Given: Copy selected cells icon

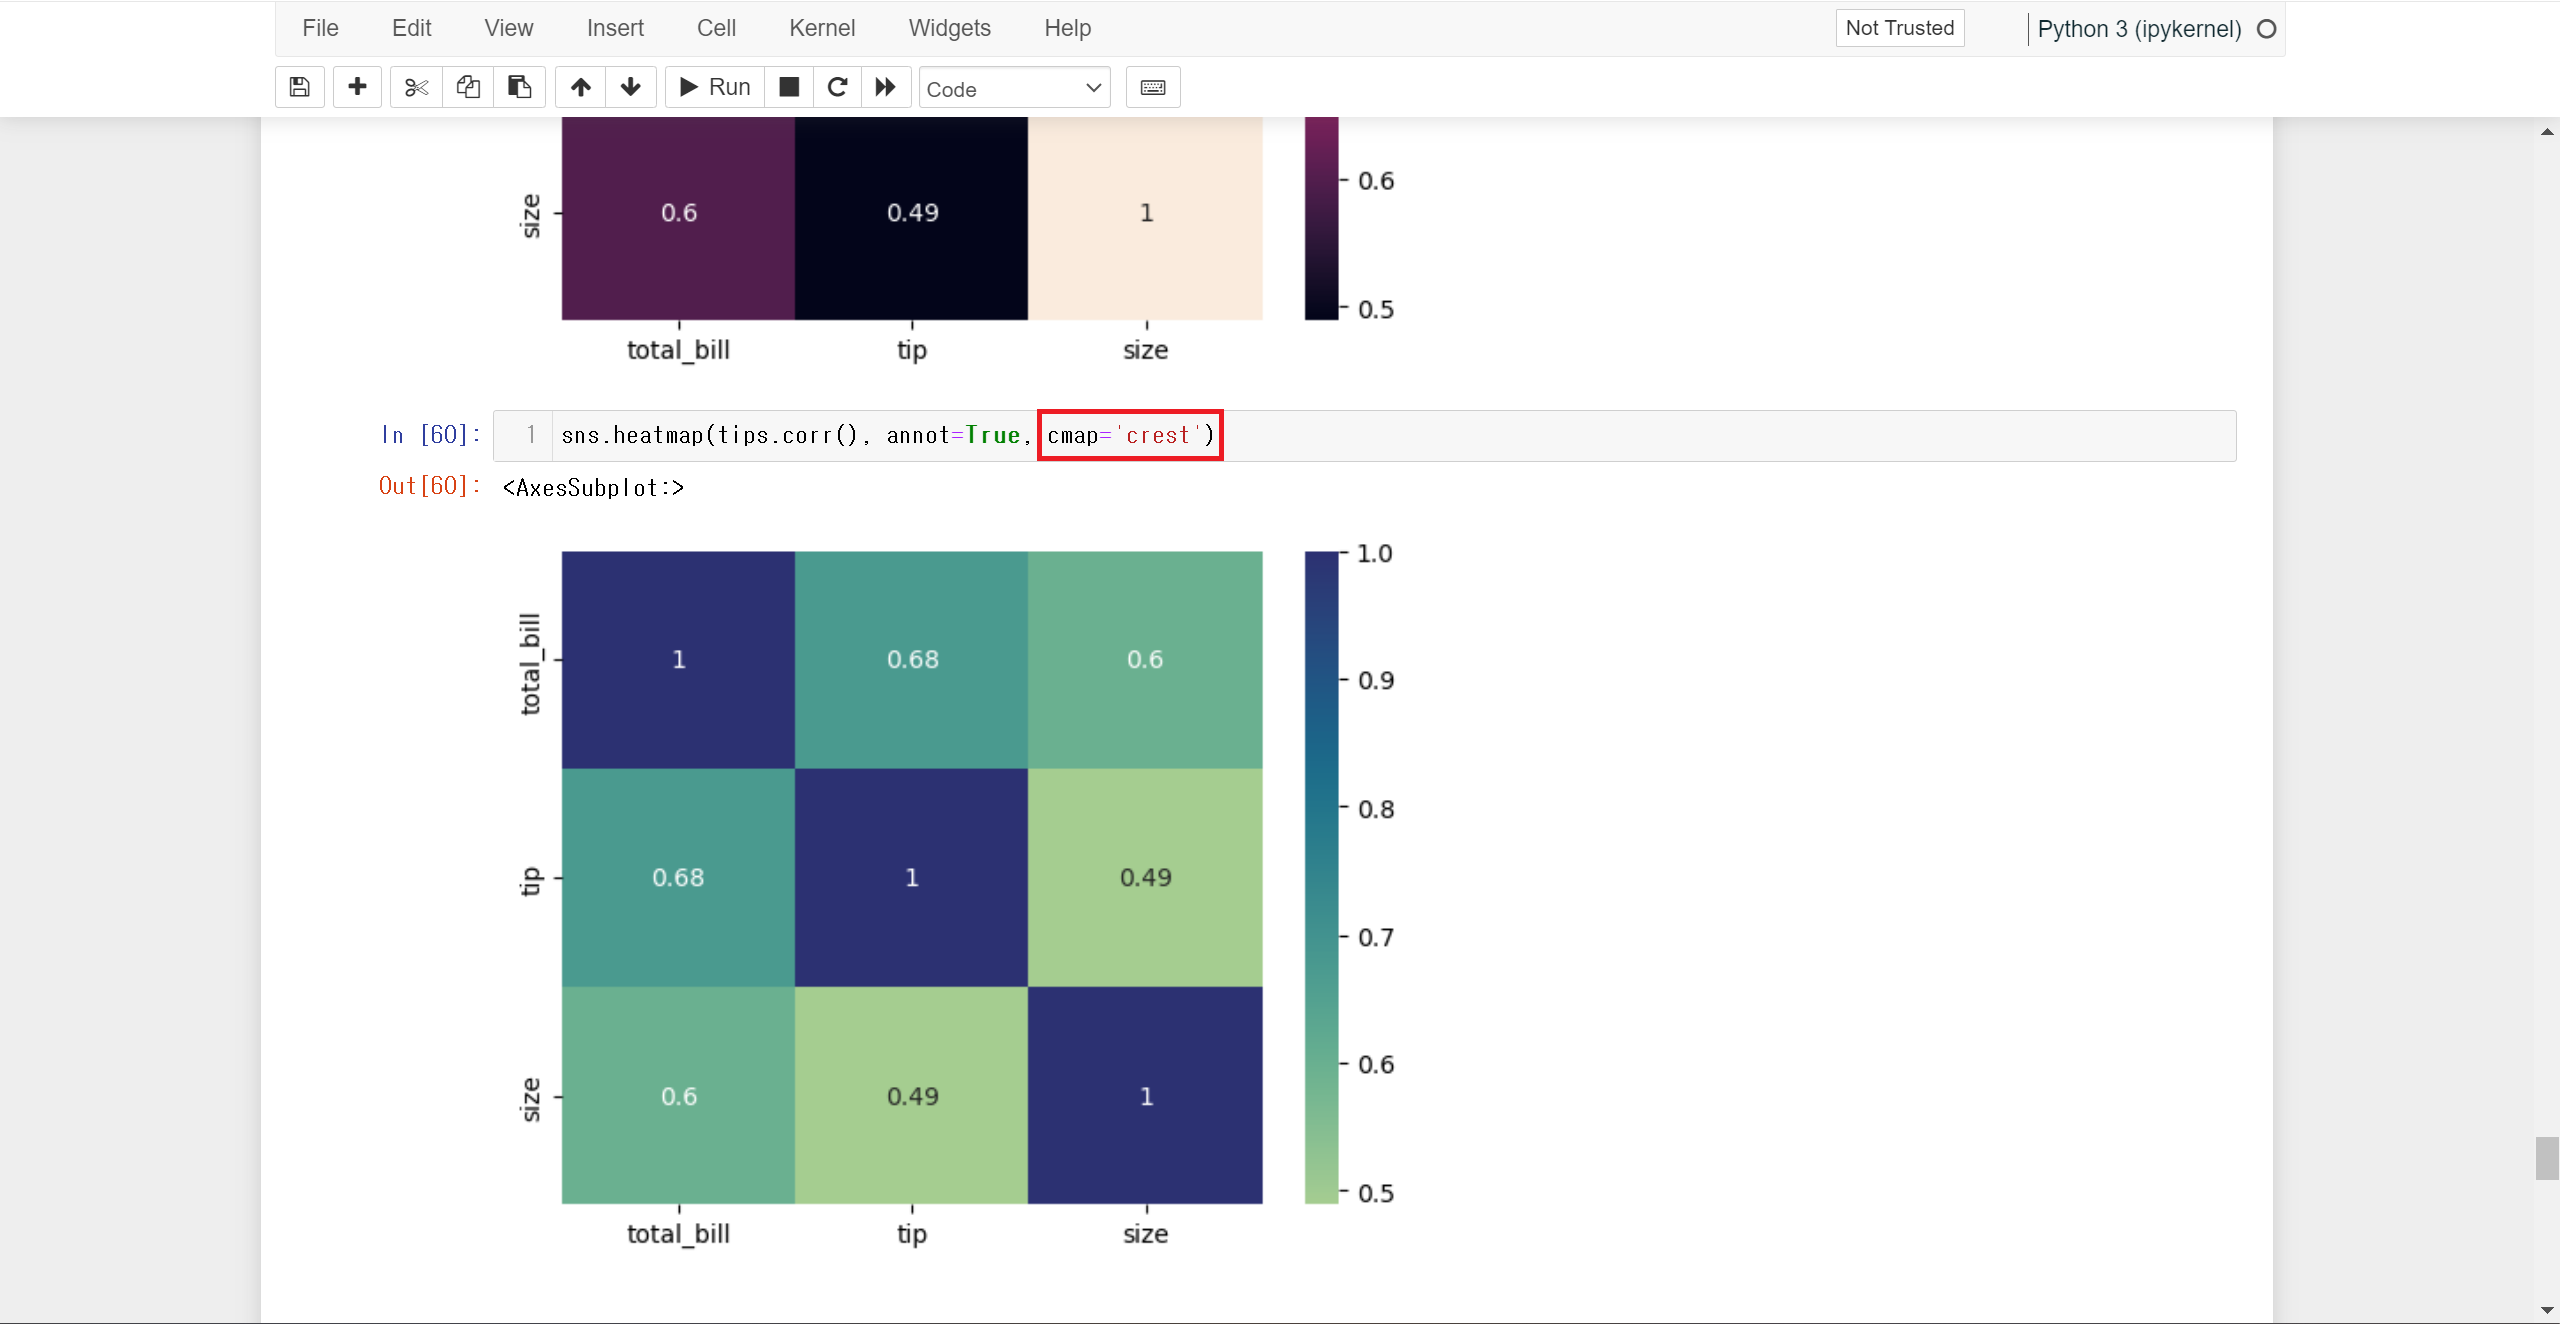Looking at the screenshot, I should click(x=468, y=87).
